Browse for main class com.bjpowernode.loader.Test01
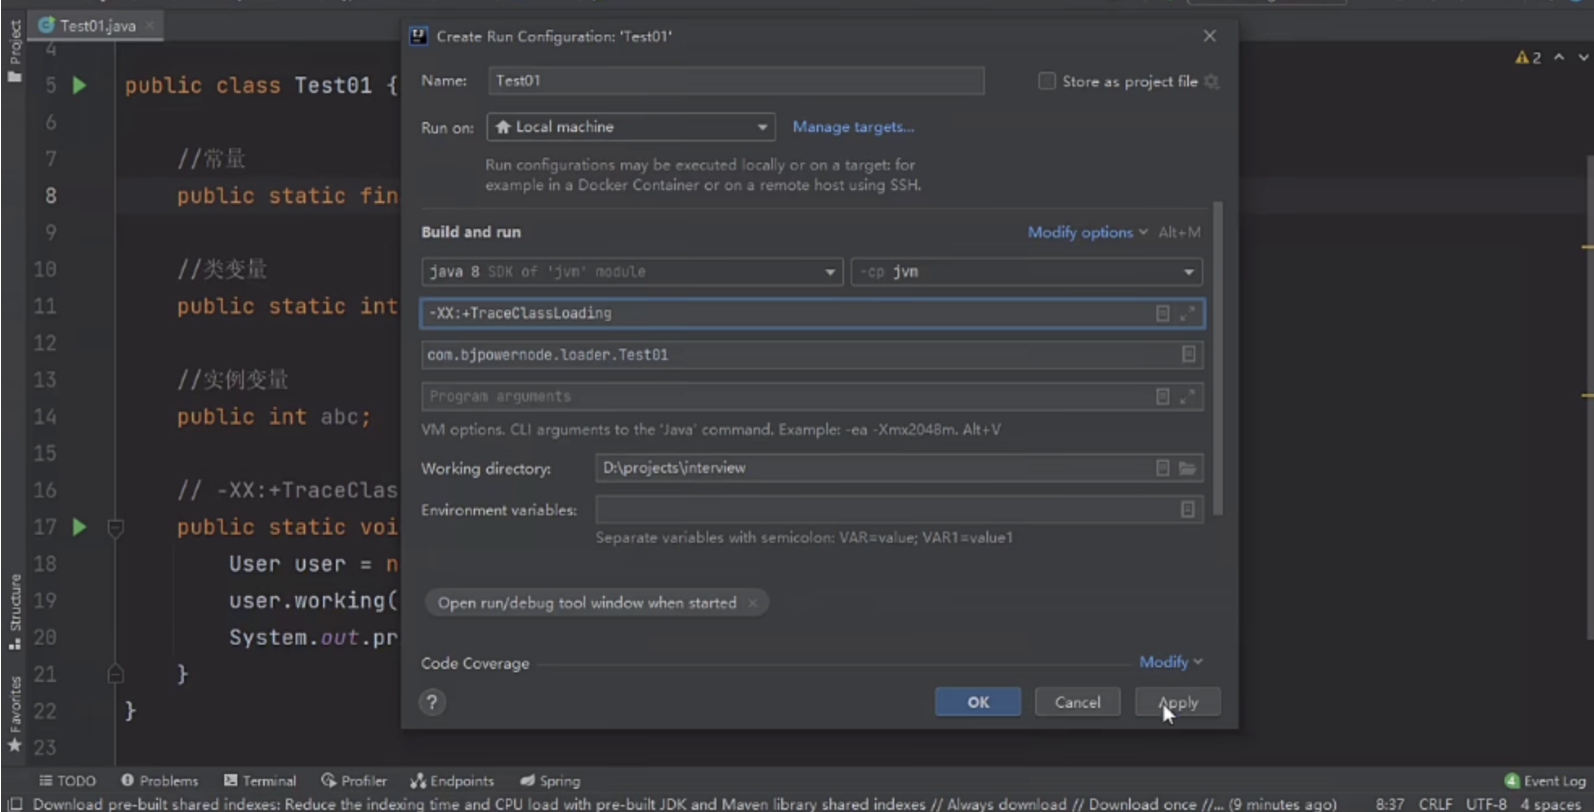1594x812 pixels. [1188, 354]
